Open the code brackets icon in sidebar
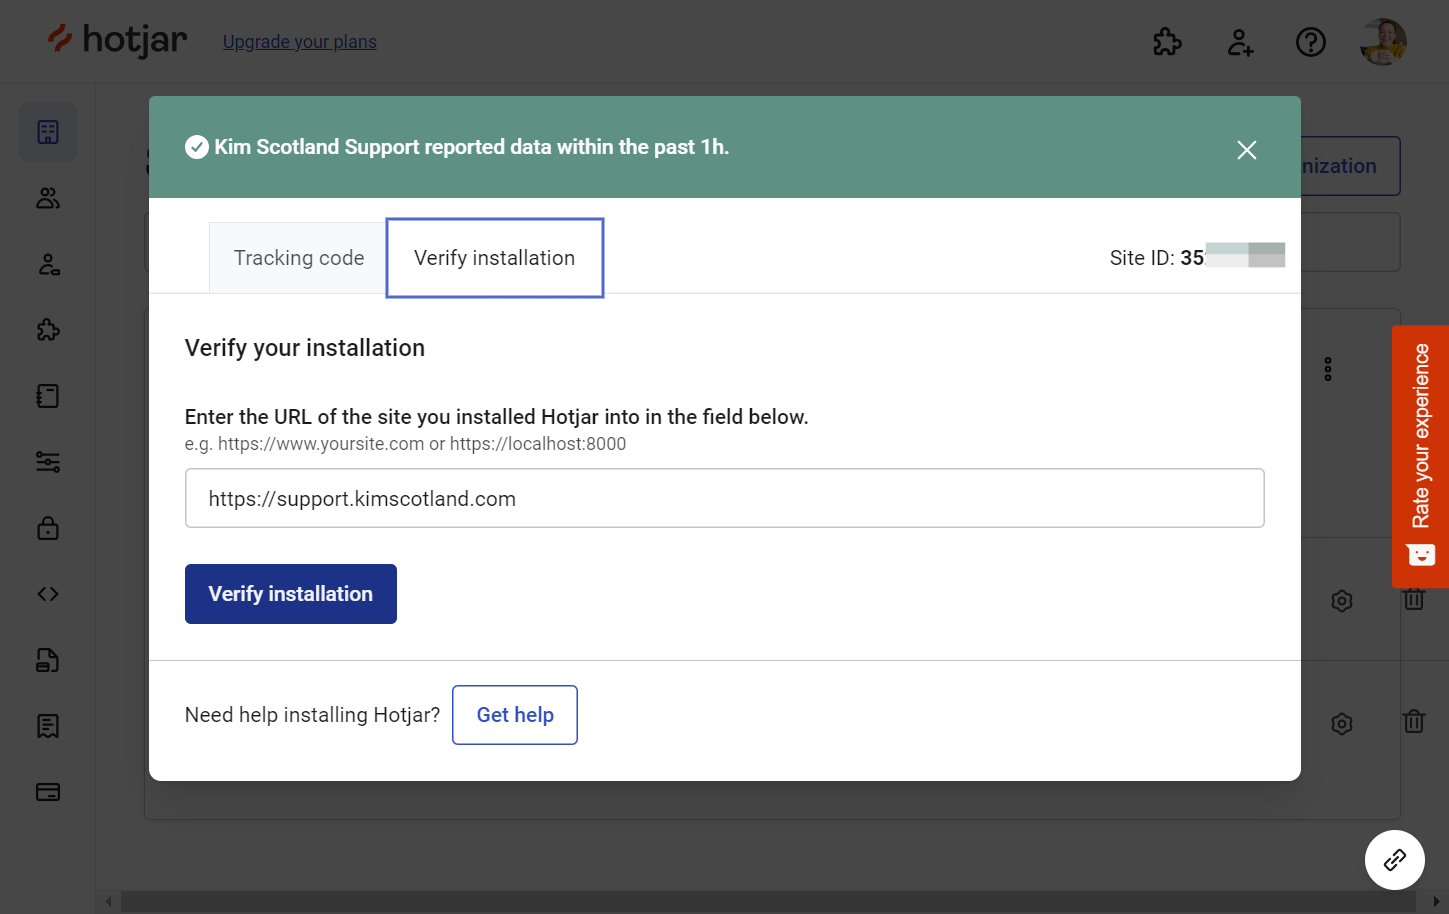The height and width of the screenshot is (914, 1449). pos(48,594)
